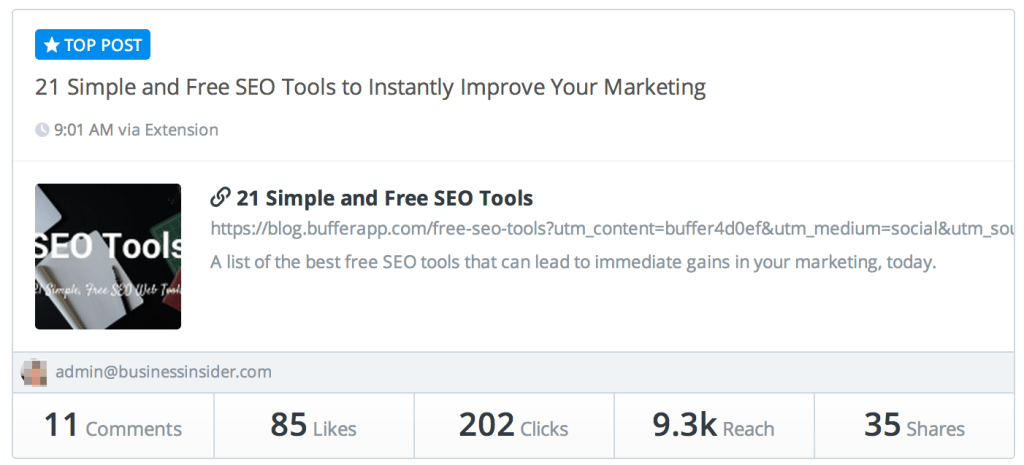Click the clock icon beside 9:01 AM

point(42,130)
